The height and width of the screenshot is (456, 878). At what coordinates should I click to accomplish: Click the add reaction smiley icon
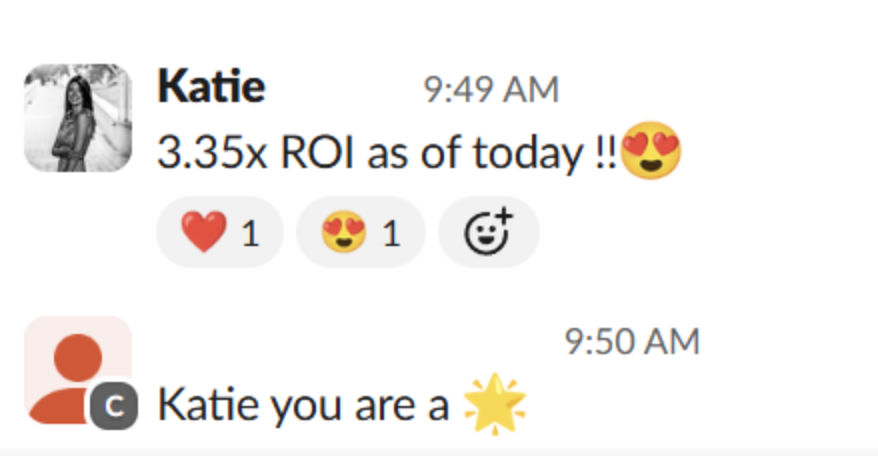pyautogui.click(x=486, y=233)
